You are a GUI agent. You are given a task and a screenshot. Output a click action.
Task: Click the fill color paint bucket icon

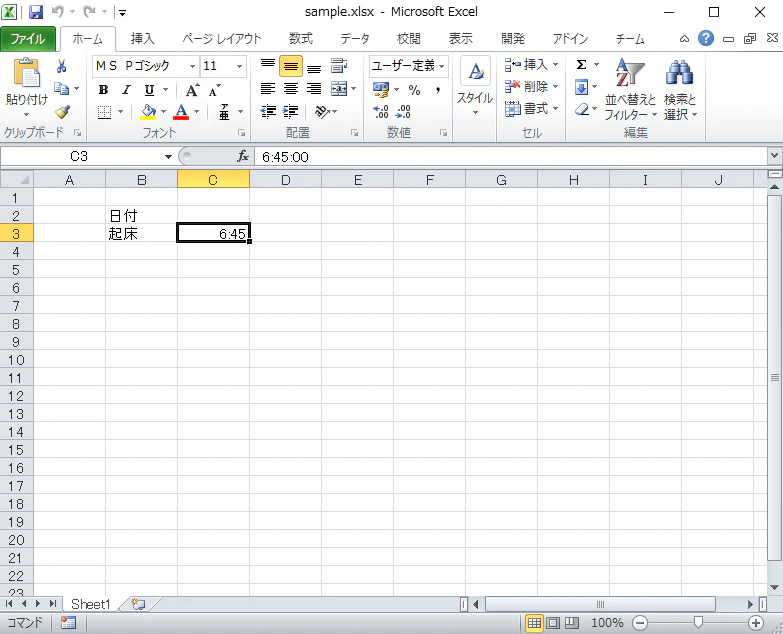click(x=148, y=112)
